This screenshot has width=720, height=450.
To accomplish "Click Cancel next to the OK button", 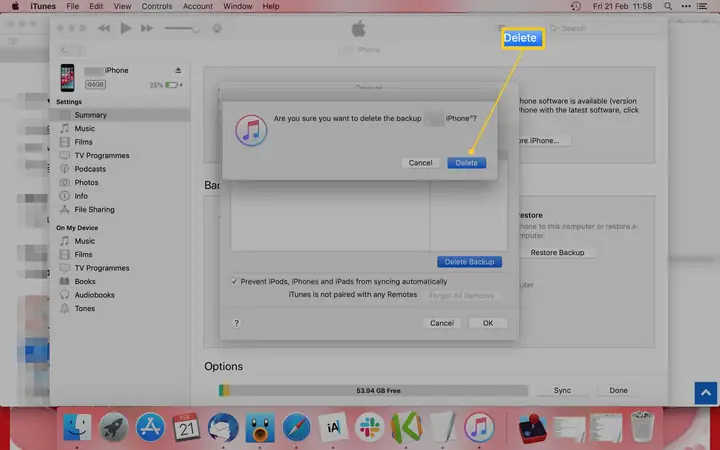I will tap(442, 323).
